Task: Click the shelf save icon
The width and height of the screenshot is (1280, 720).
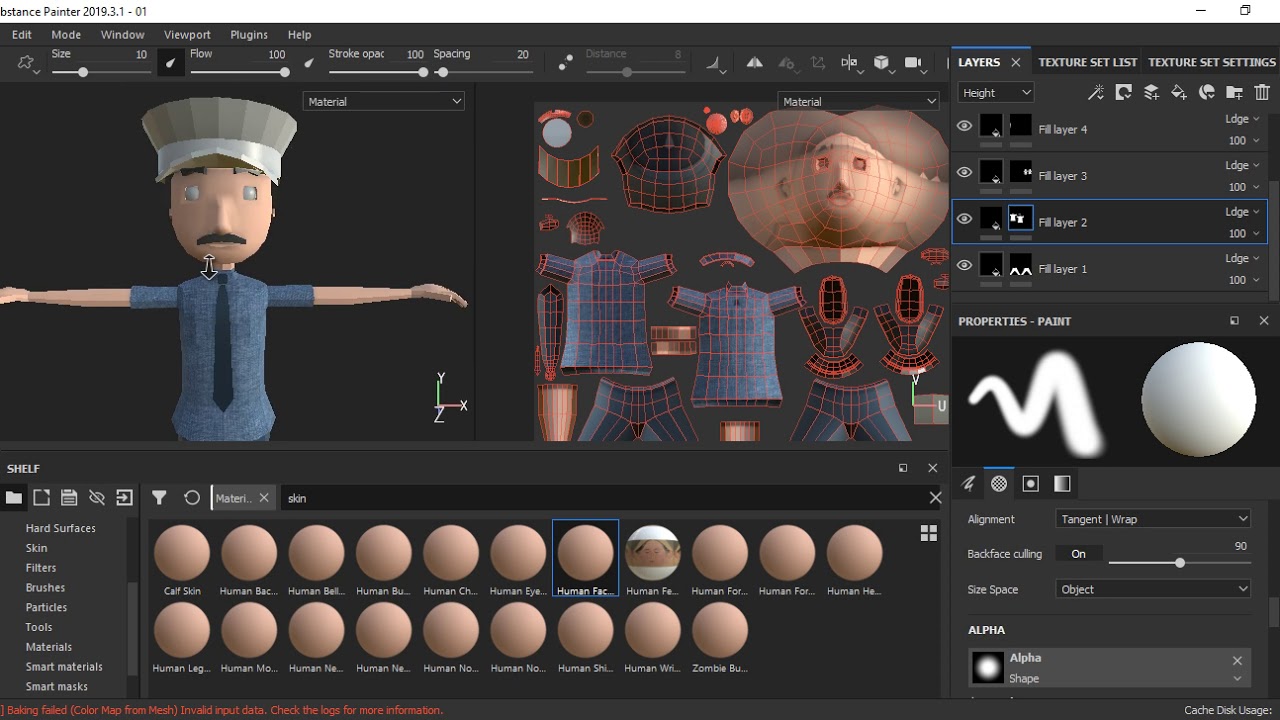Action: click(x=69, y=498)
